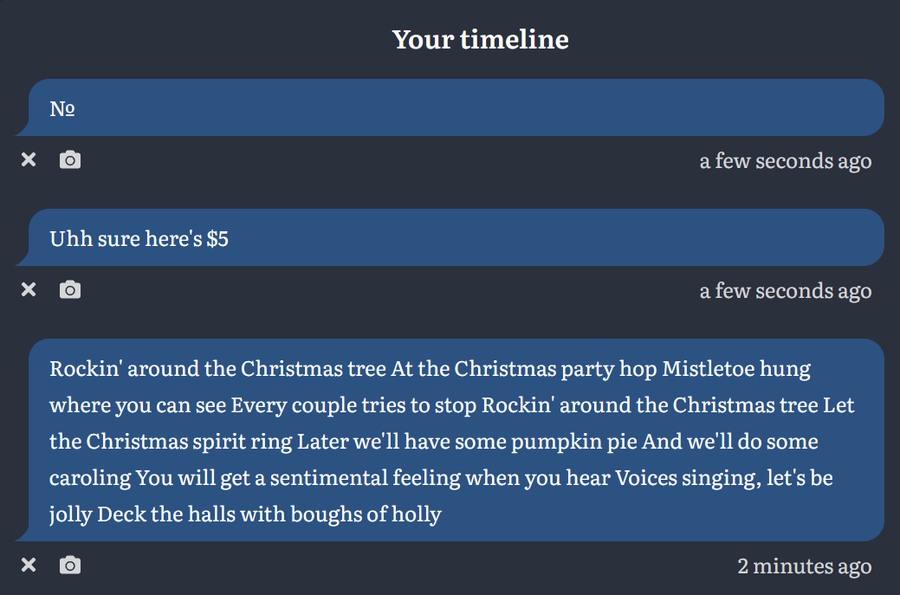Click "Voices singing, let's be" text

pos(723,478)
